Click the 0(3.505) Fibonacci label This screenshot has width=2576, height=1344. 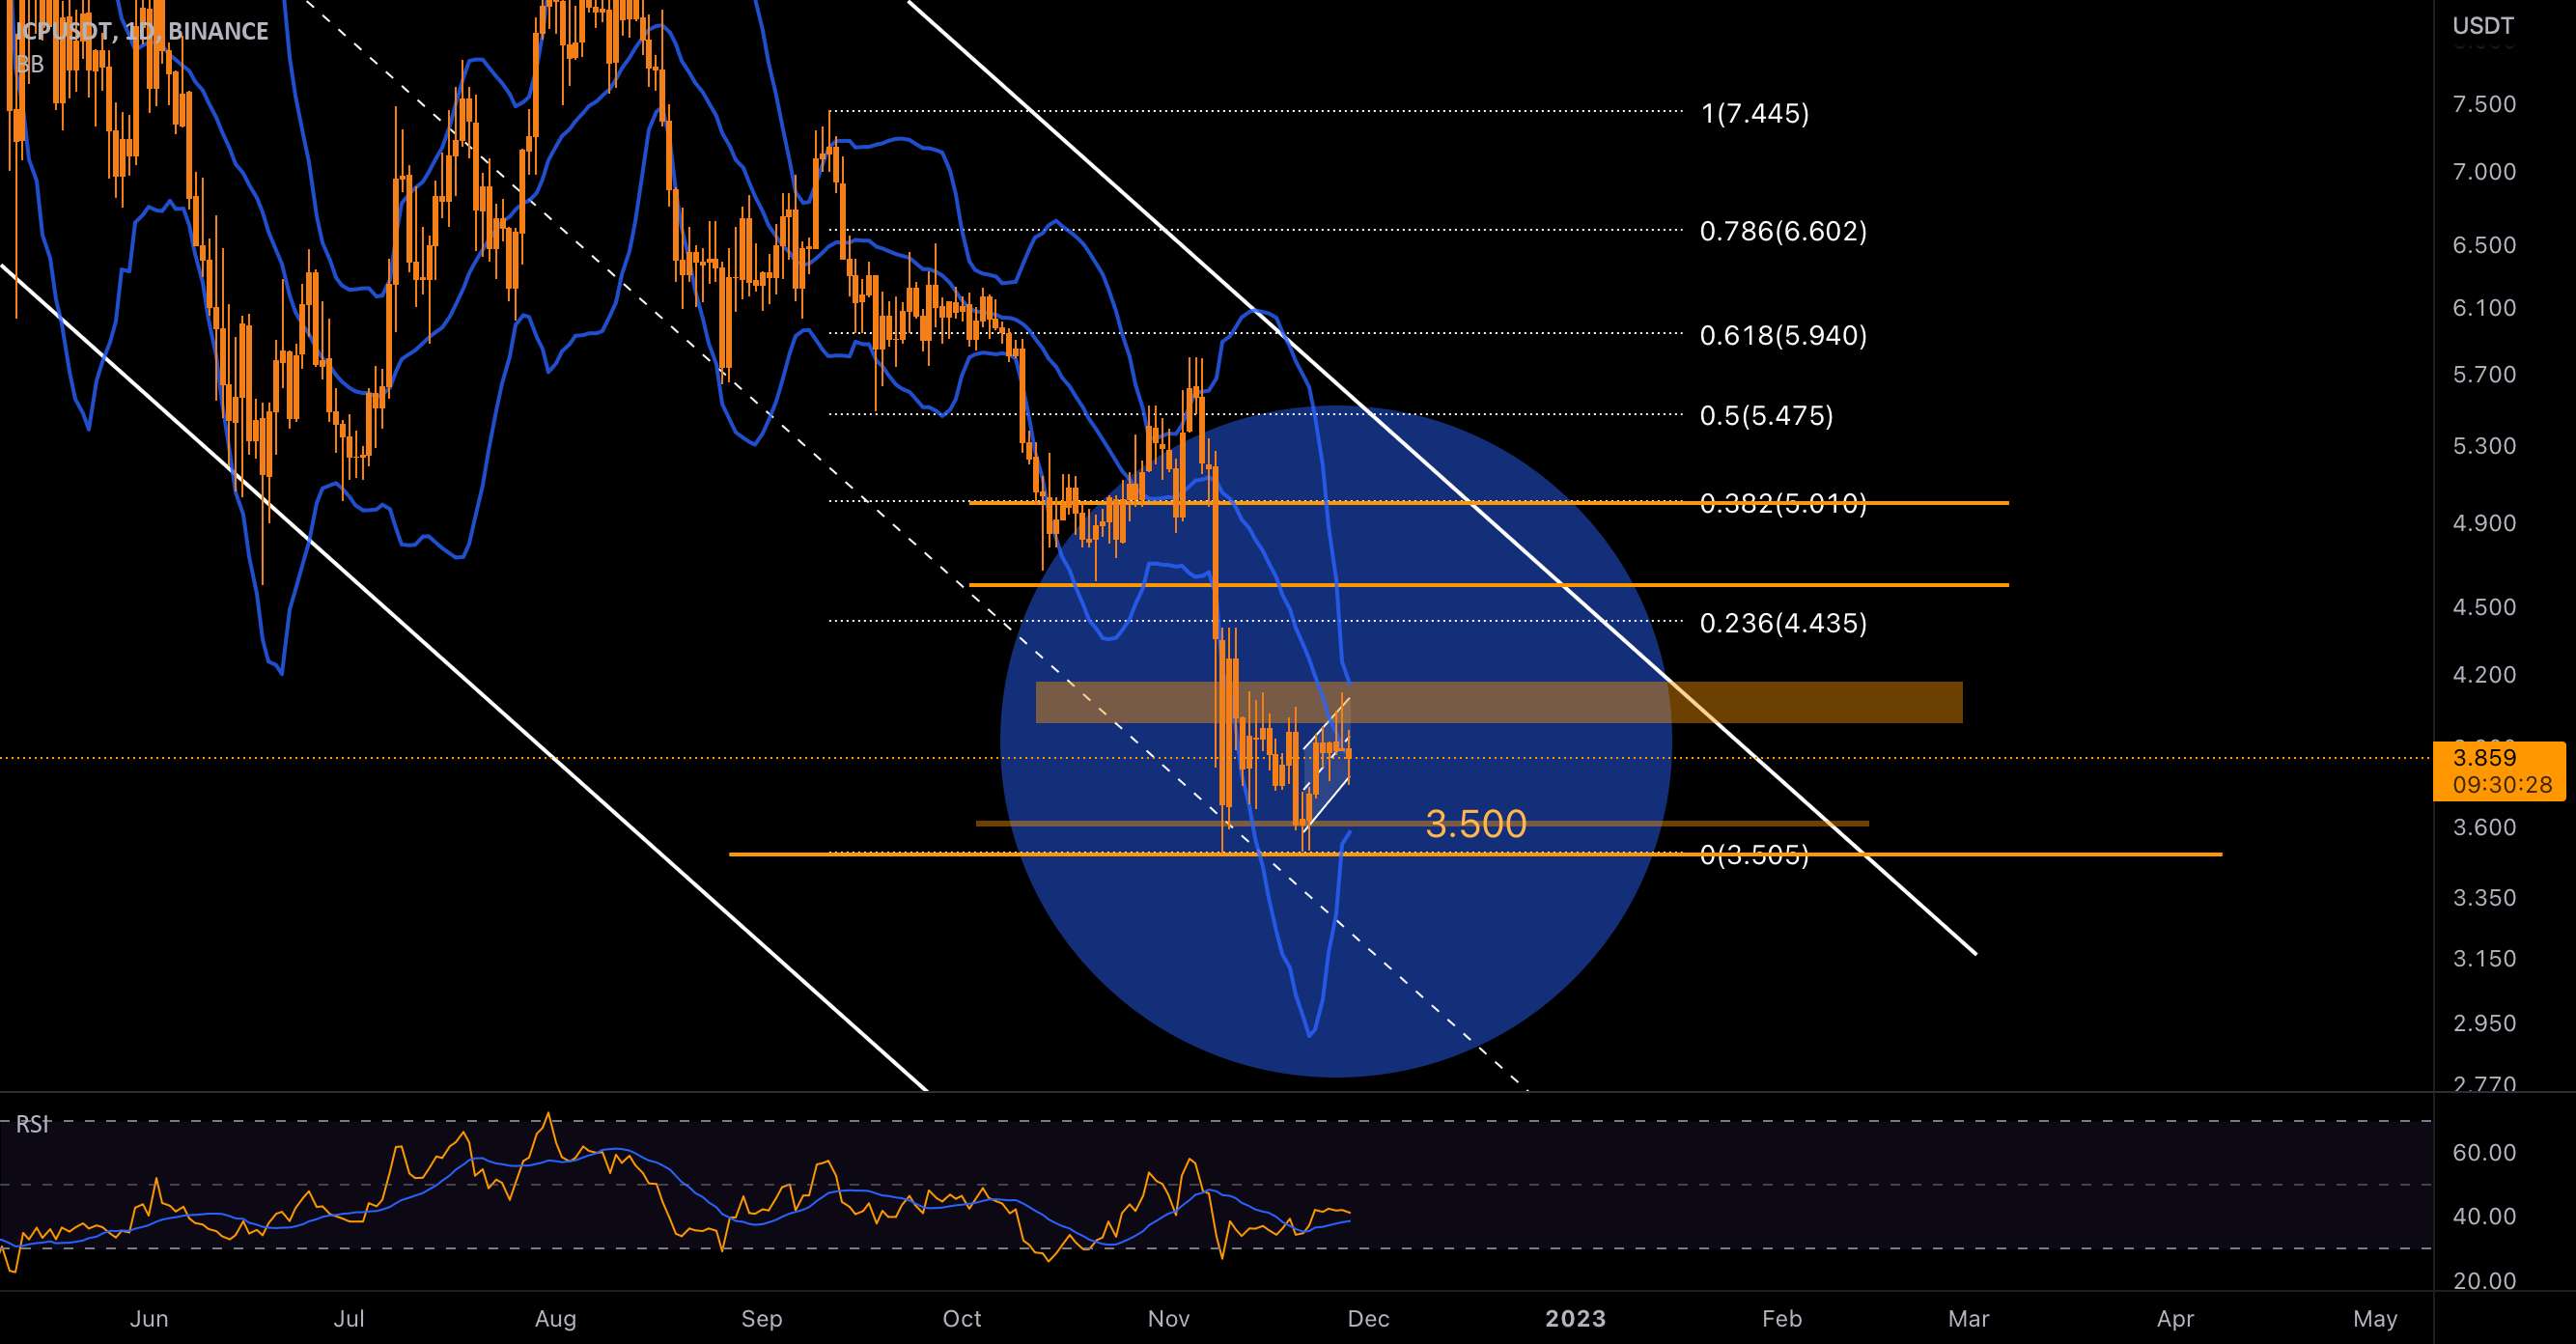(x=1755, y=854)
